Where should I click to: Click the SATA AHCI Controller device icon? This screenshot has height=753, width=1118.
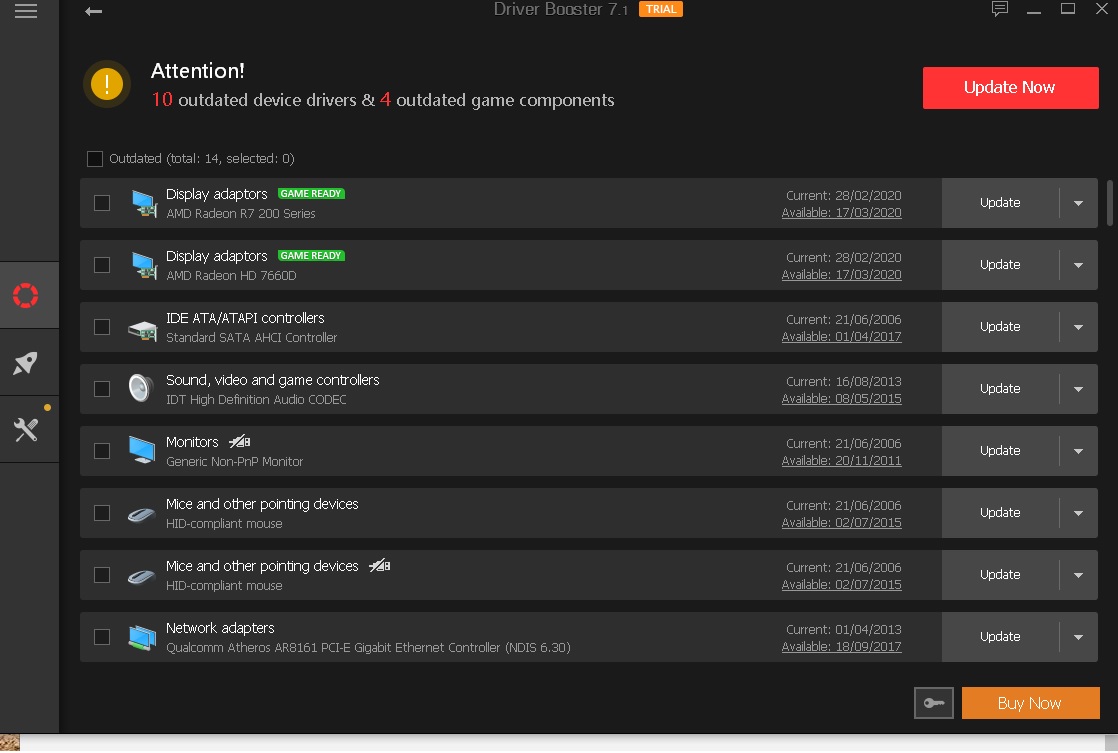142,329
